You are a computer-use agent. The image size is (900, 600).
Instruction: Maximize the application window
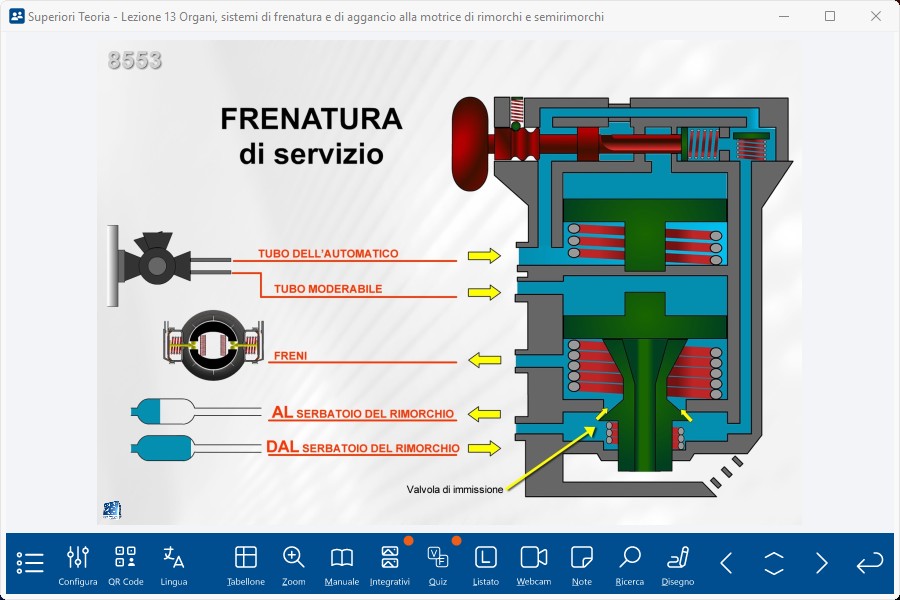point(830,16)
